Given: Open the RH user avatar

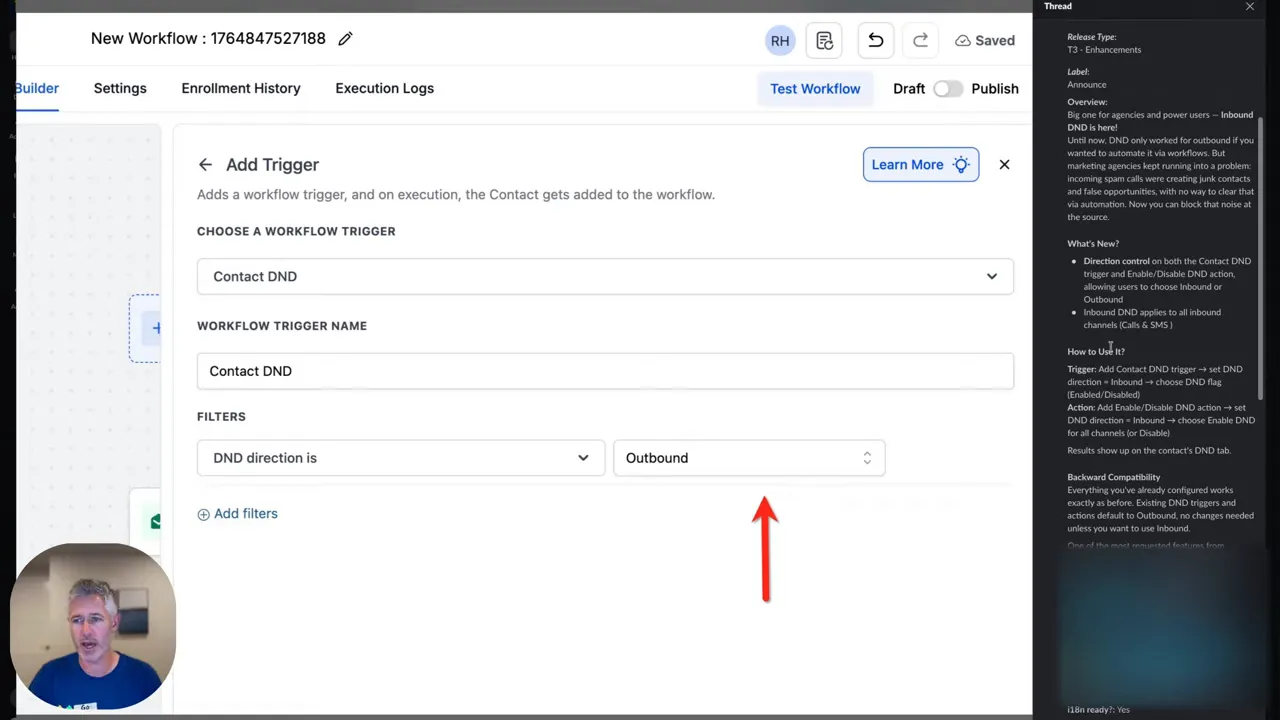Looking at the screenshot, I should [779, 41].
